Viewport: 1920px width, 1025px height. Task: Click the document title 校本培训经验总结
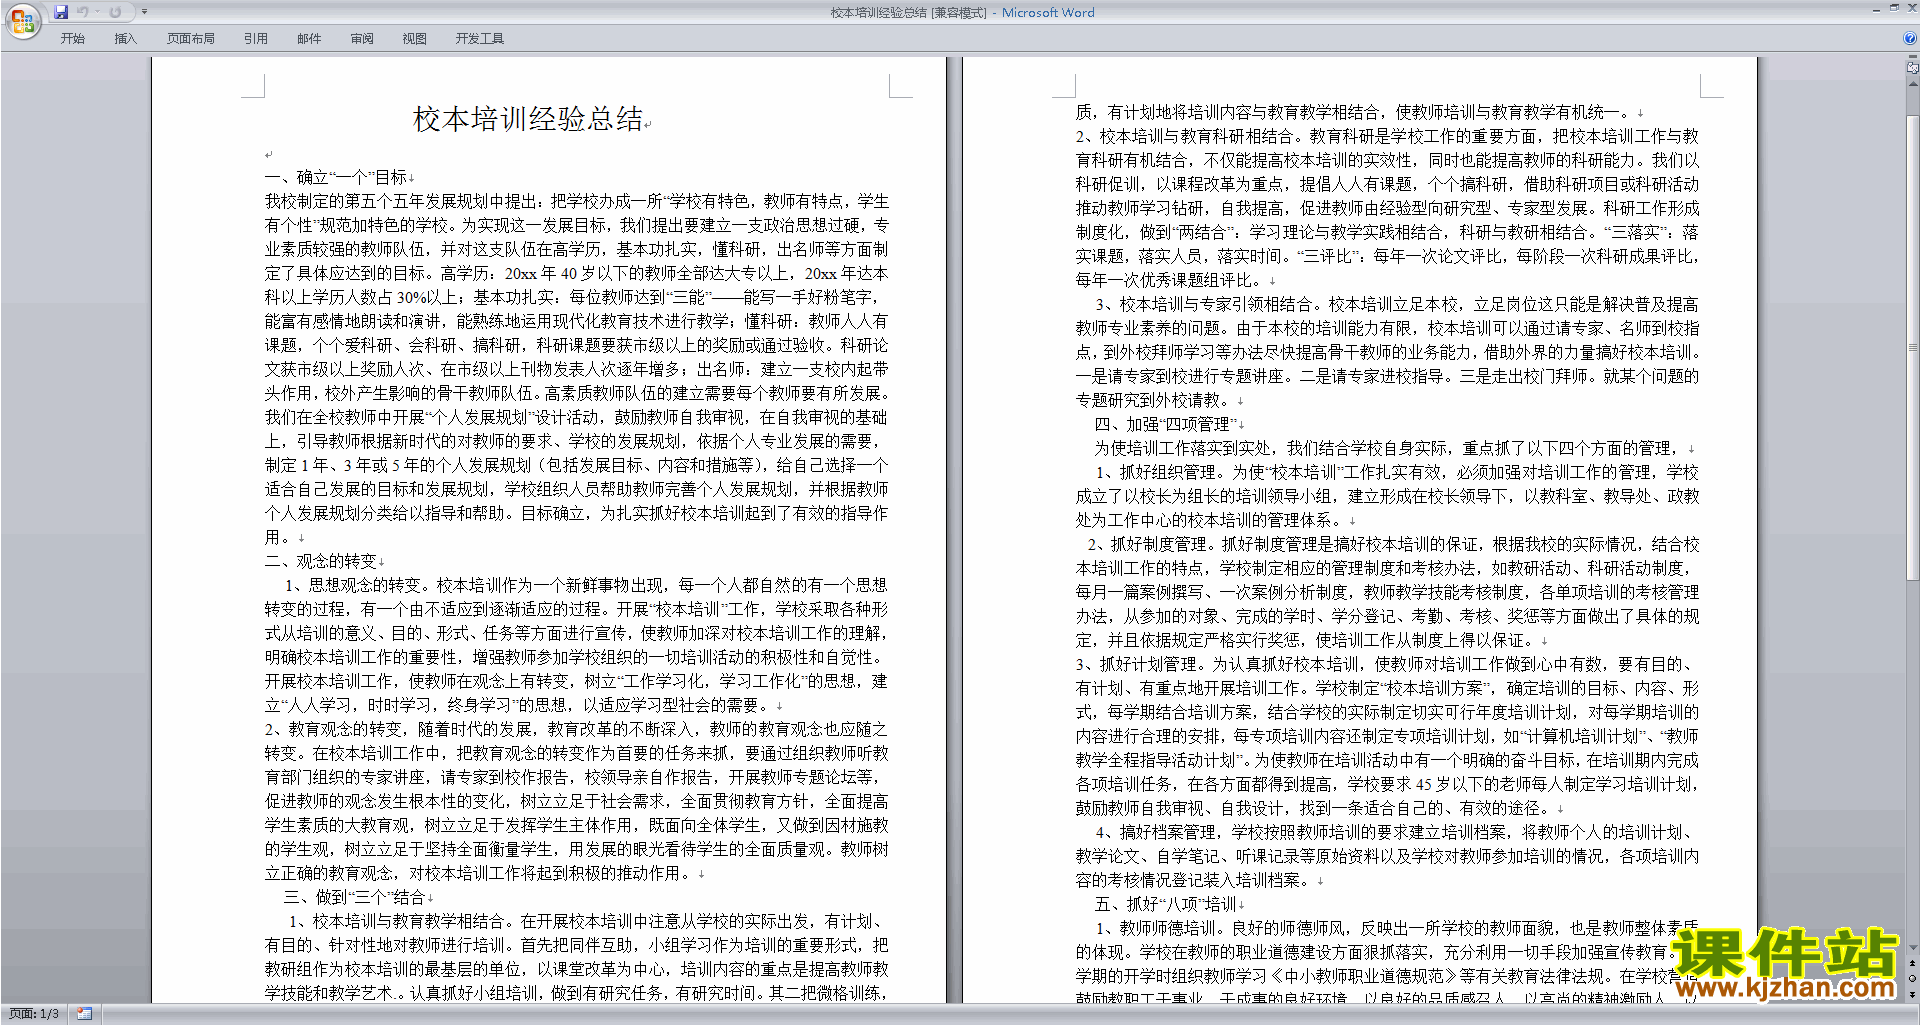point(528,119)
